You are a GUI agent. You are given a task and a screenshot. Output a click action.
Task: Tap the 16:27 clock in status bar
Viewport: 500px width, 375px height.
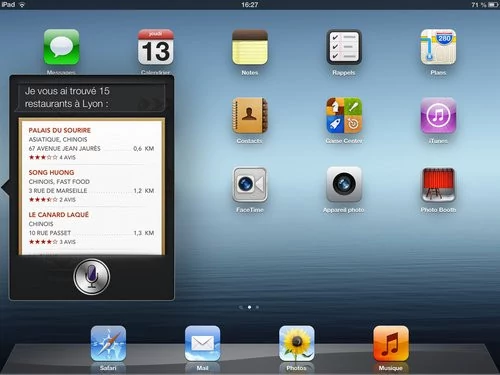point(250,5)
